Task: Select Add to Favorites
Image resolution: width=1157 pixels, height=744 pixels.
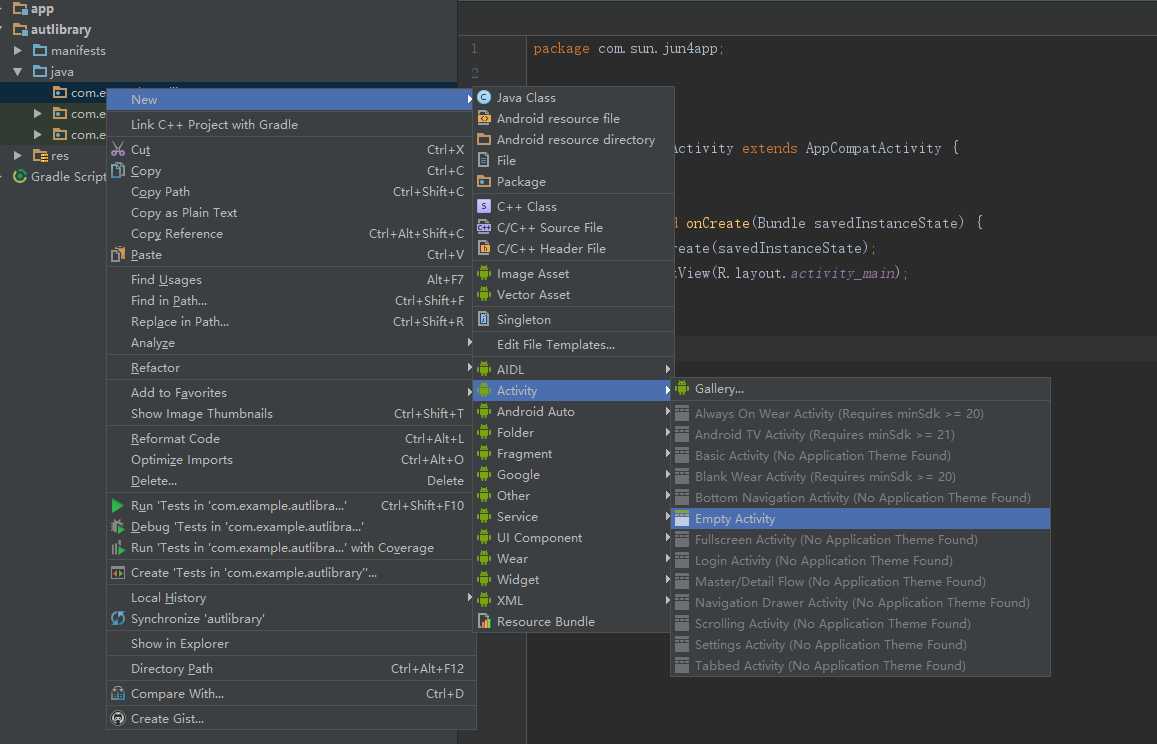Action: (291, 393)
